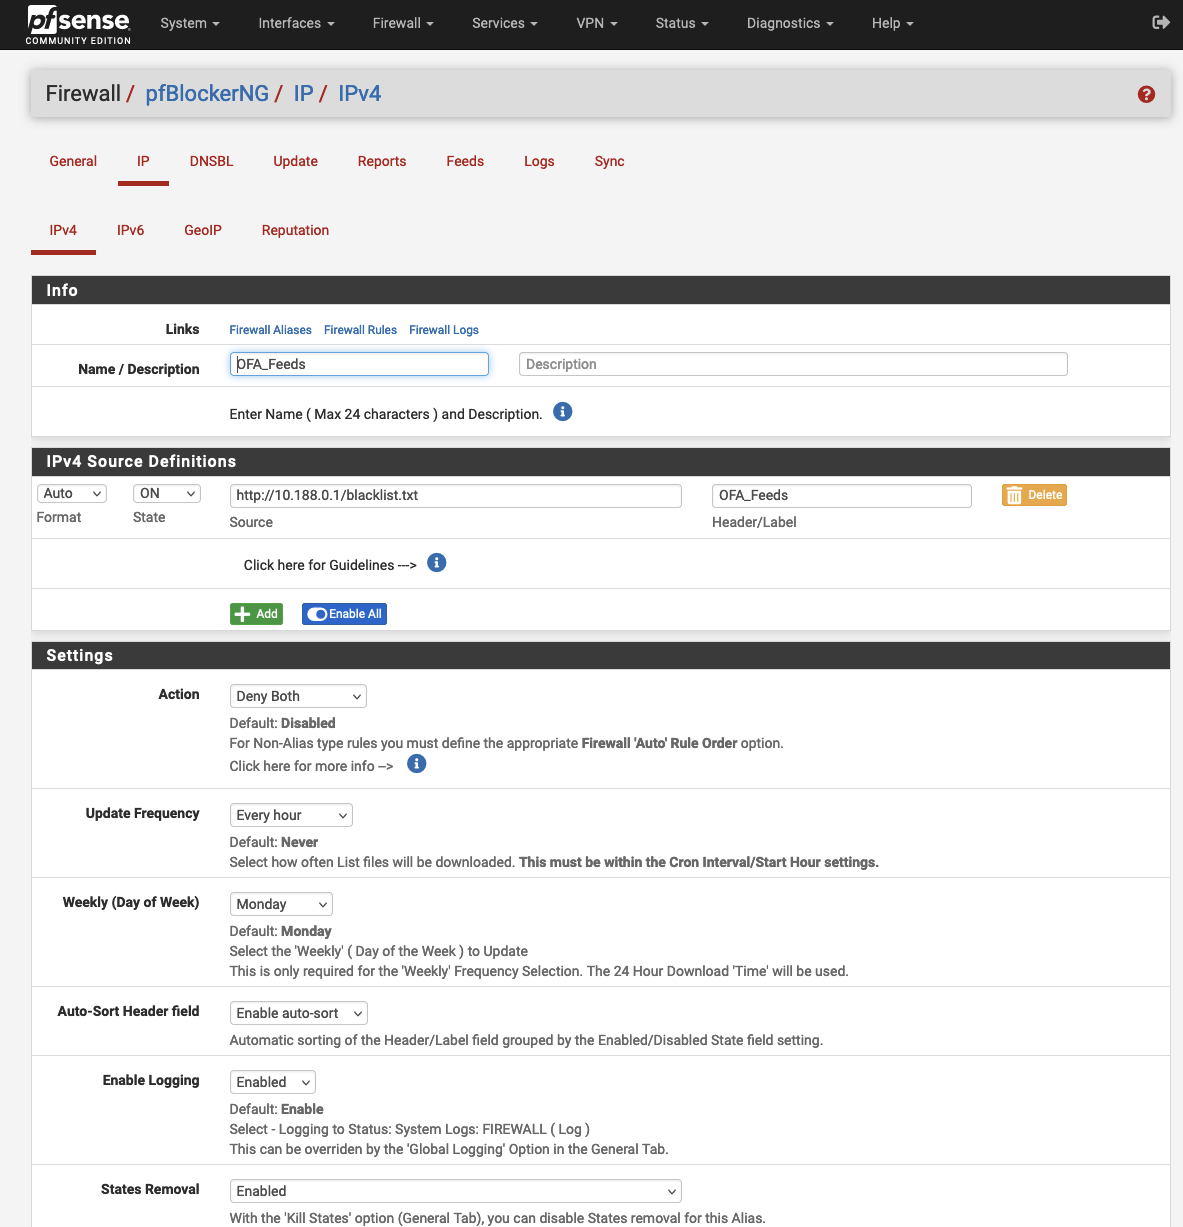
Task: Open the Firewall Rules link
Action: [360, 330]
